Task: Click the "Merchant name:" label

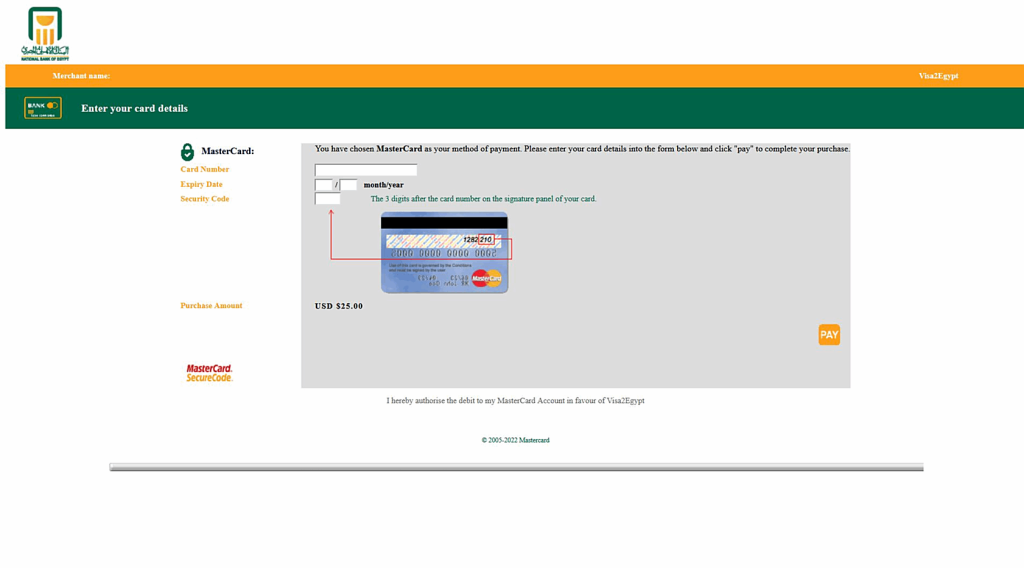Action: tap(81, 76)
